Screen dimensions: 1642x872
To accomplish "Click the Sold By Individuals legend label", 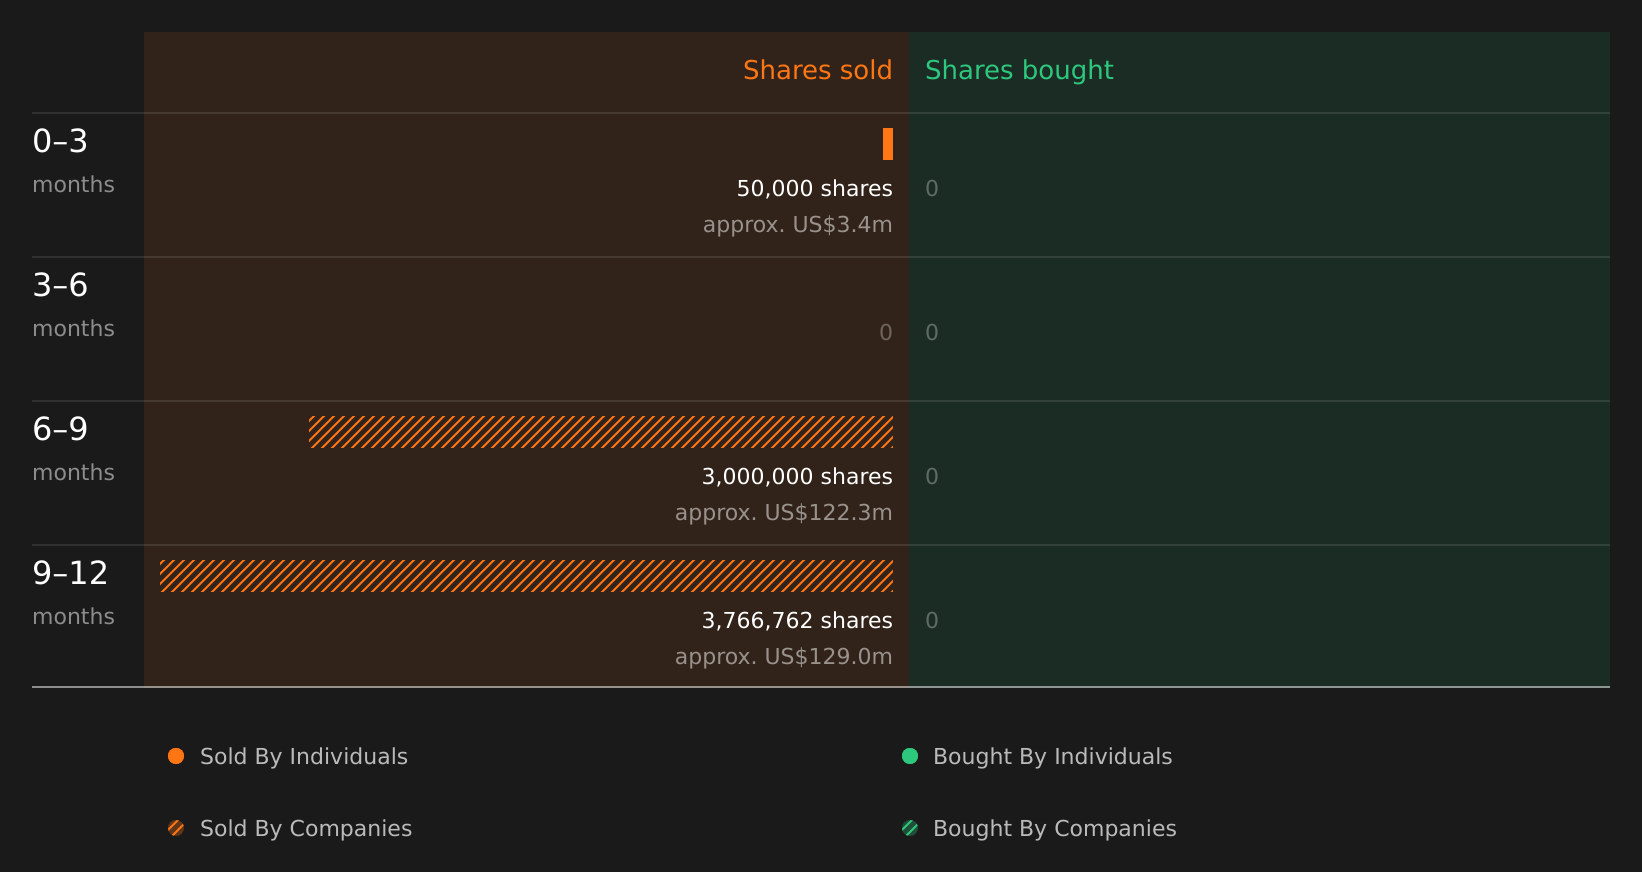I will click(x=304, y=756).
